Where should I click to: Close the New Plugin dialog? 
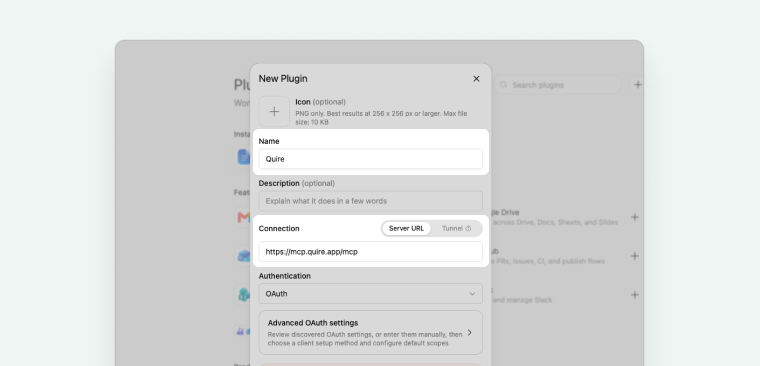pos(476,79)
